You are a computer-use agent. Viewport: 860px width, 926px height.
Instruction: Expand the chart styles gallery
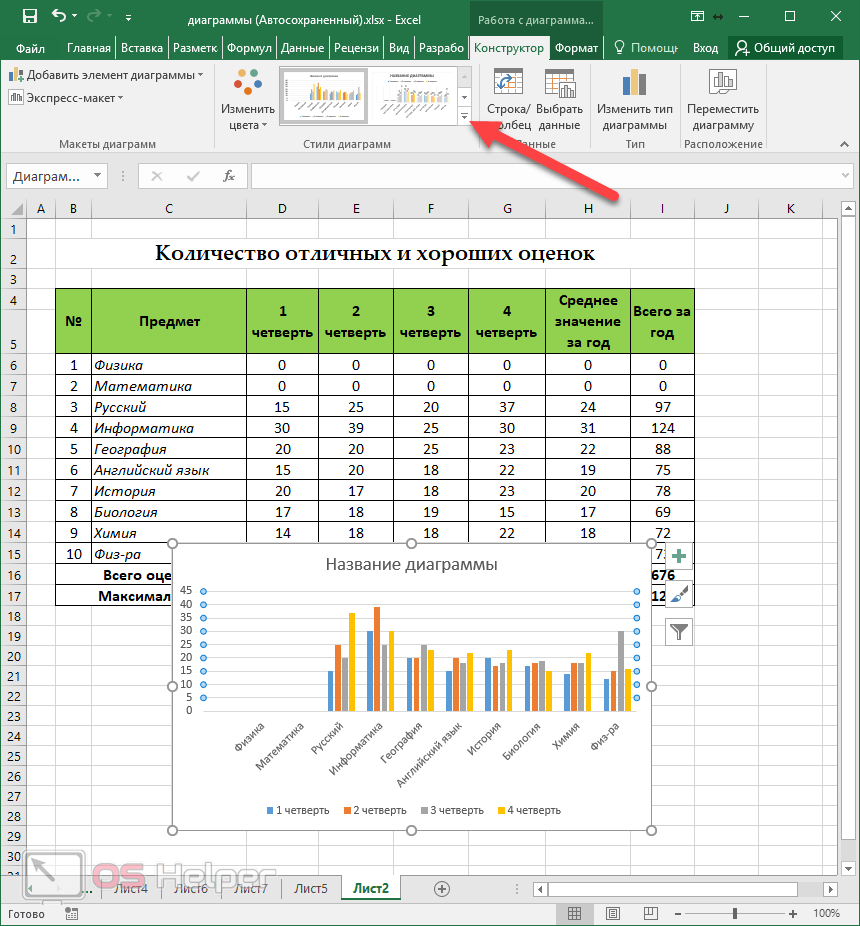(x=465, y=118)
